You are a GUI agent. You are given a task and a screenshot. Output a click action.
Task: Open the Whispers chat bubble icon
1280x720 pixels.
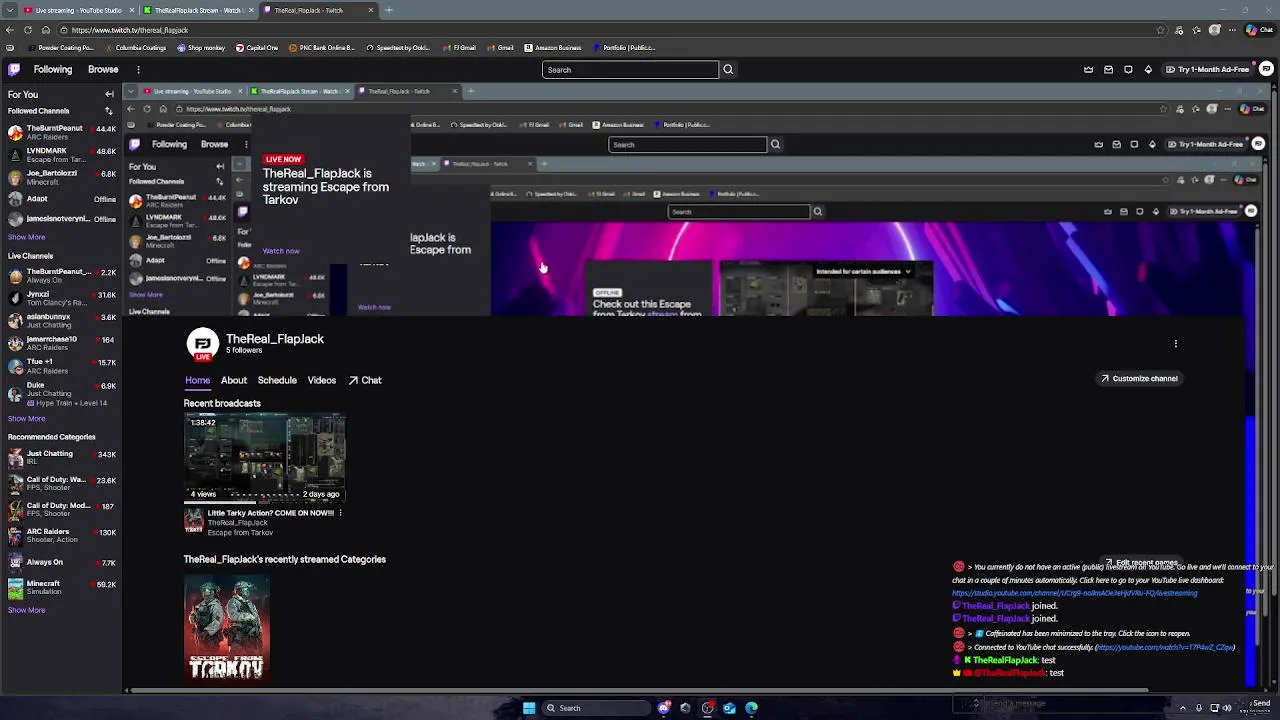point(1128,69)
